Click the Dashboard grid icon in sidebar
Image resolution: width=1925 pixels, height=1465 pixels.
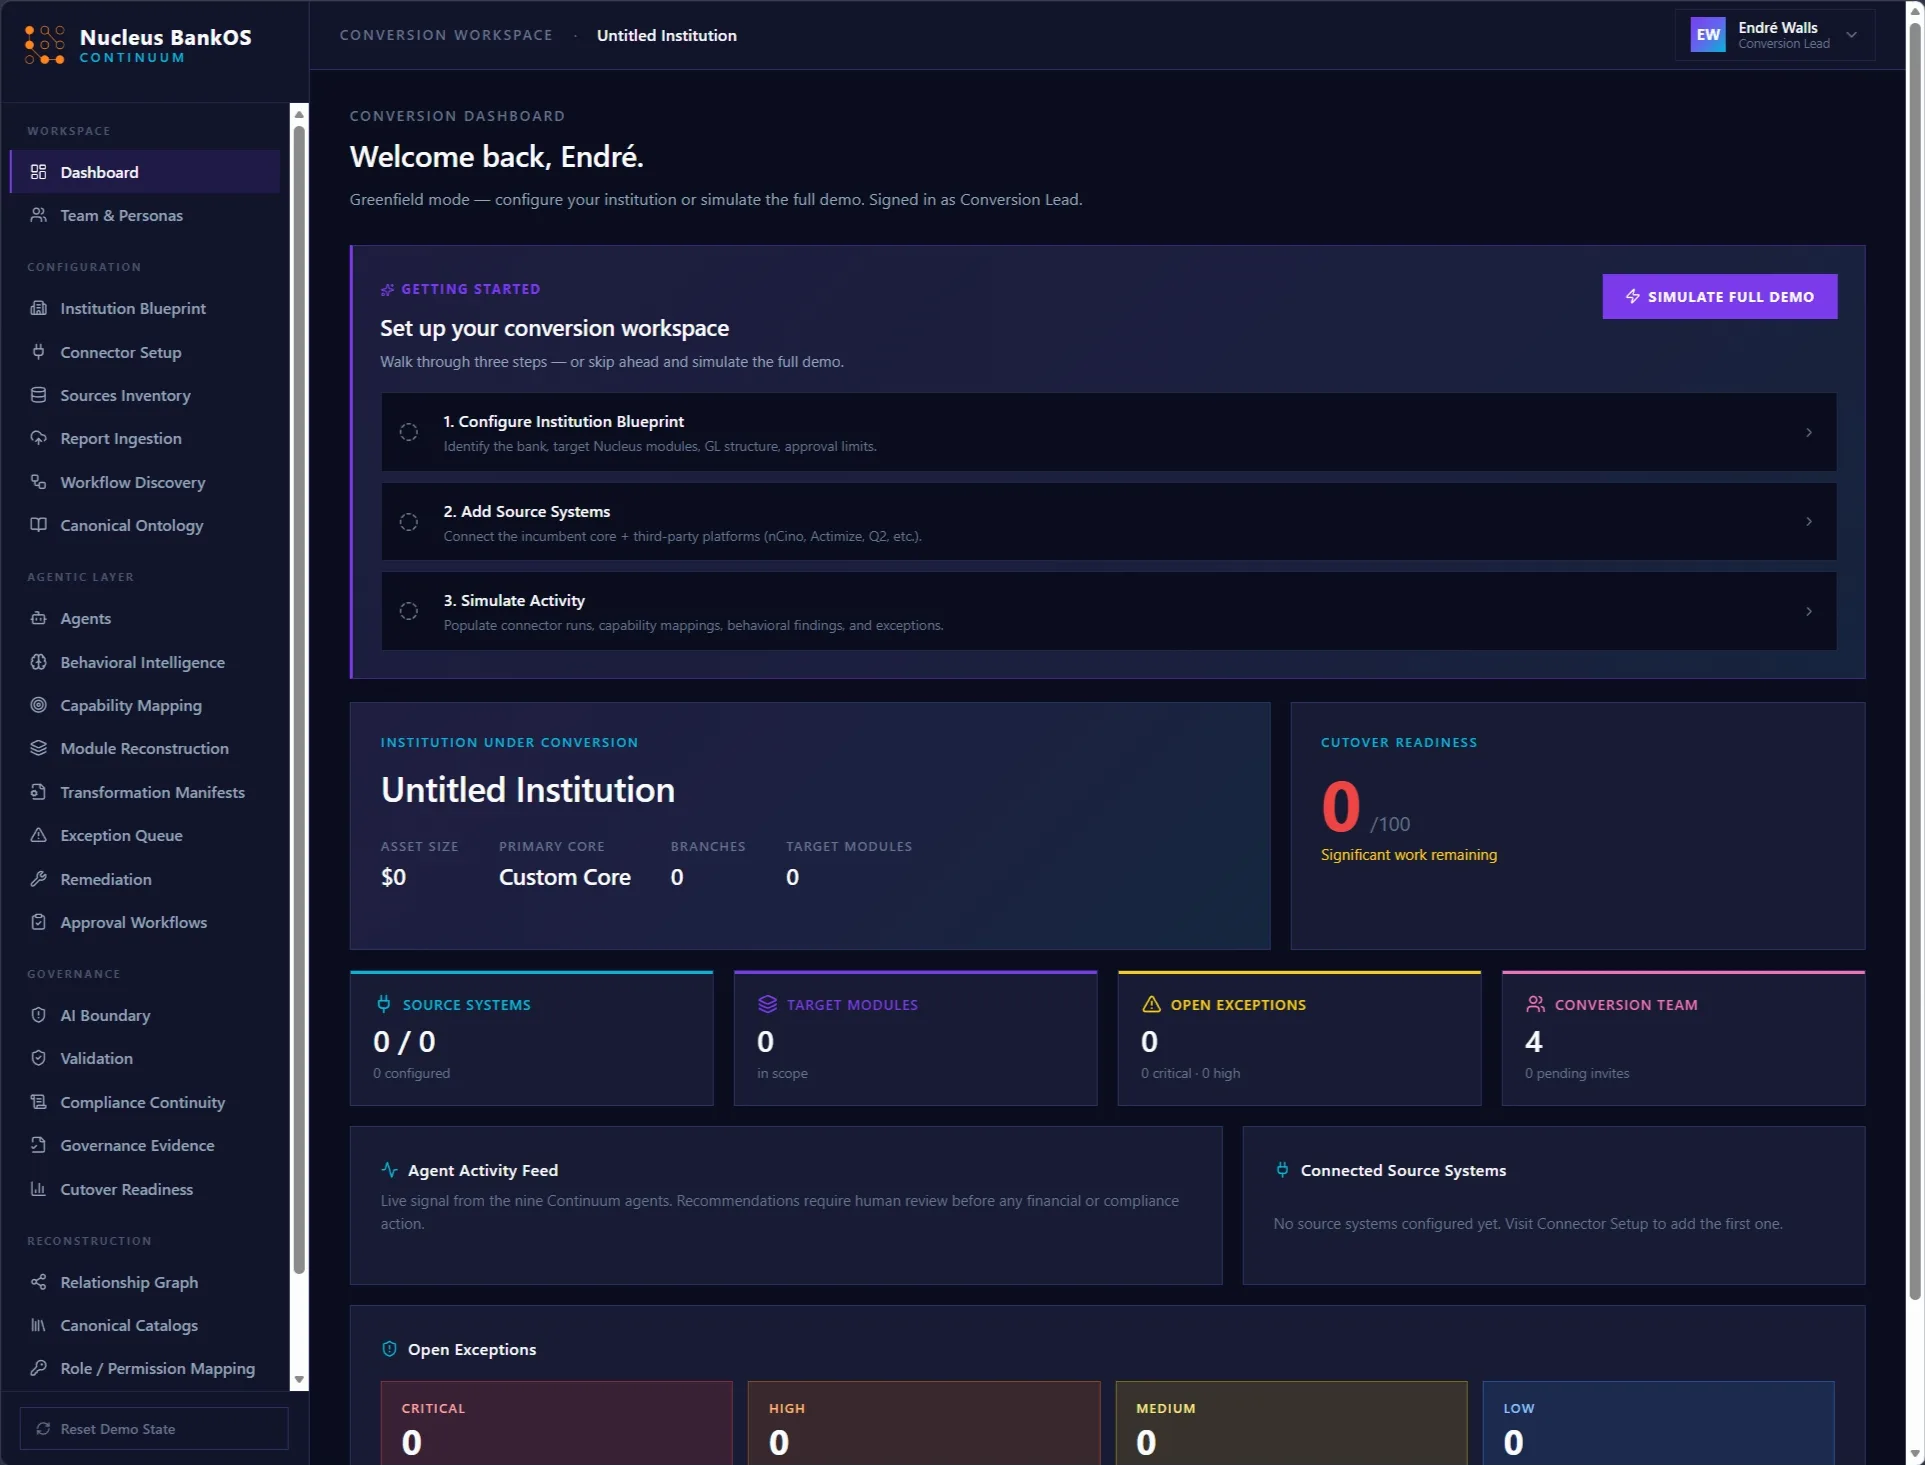[x=38, y=172]
